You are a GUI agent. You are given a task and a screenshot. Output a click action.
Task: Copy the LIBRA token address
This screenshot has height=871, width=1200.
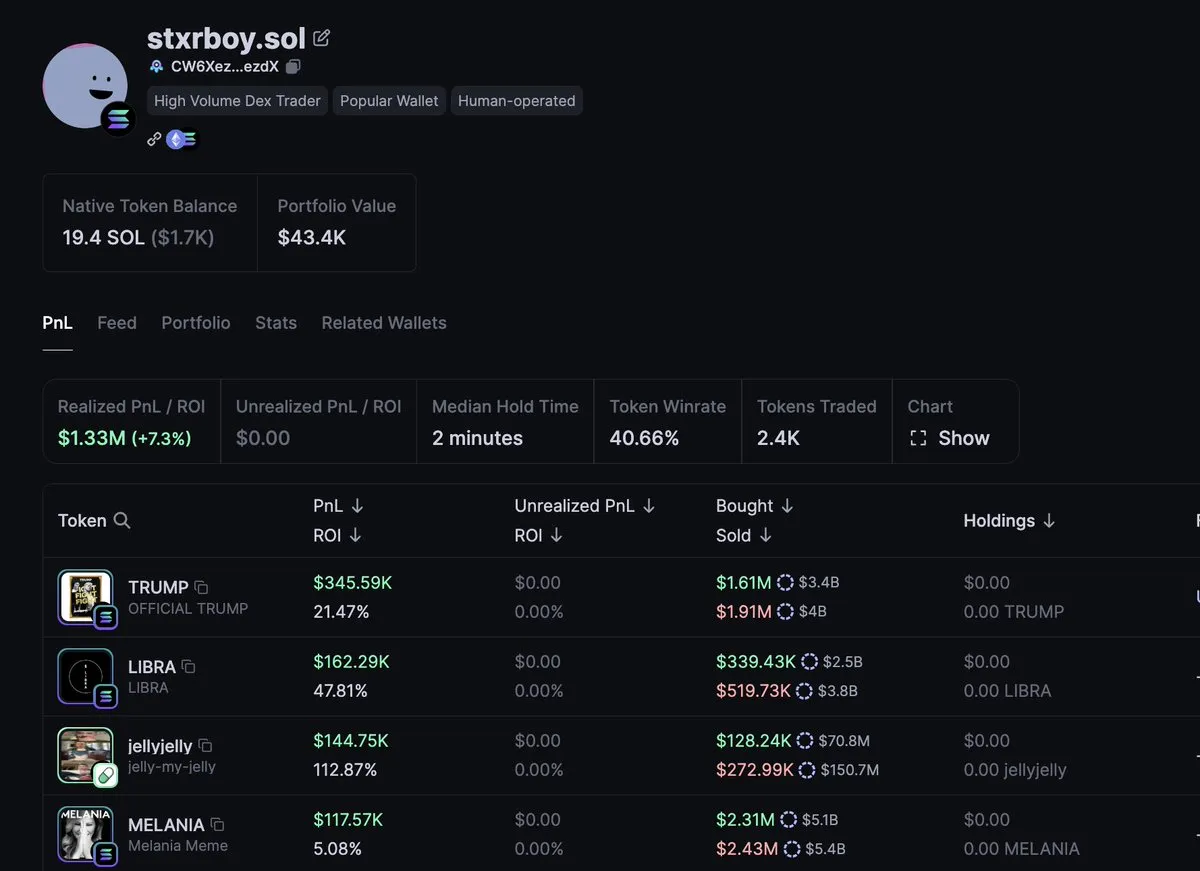tap(188, 666)
